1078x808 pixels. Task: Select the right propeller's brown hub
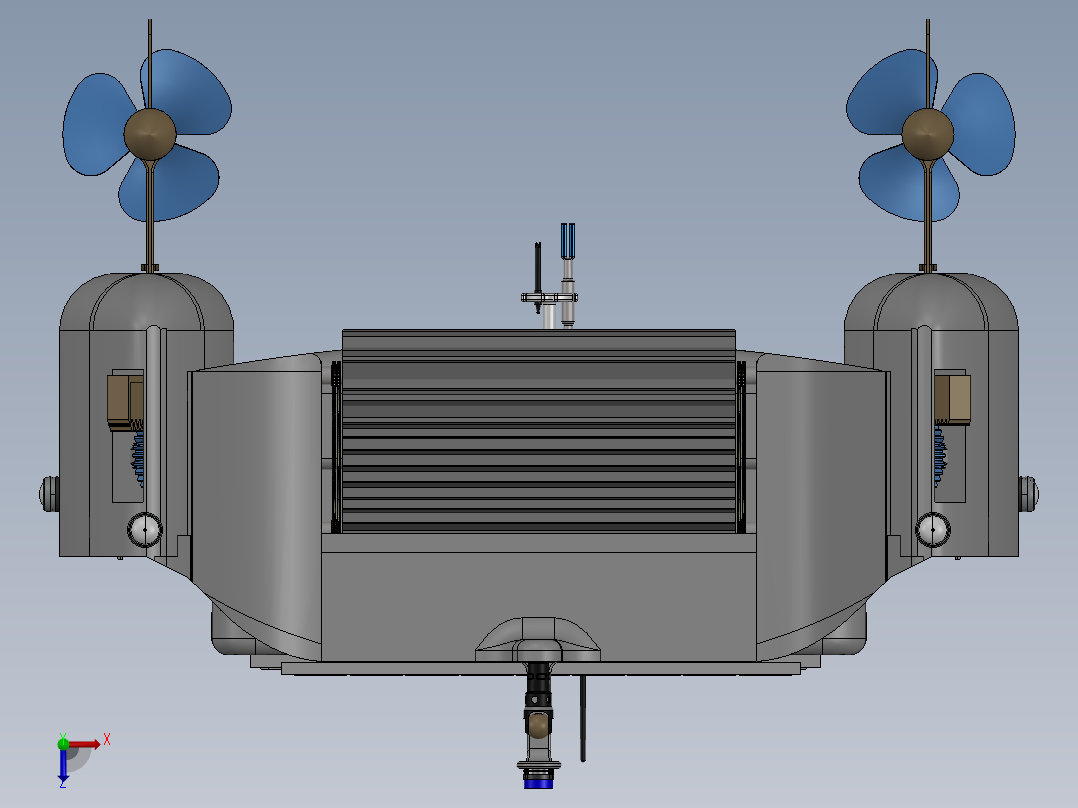pos(927,134)
